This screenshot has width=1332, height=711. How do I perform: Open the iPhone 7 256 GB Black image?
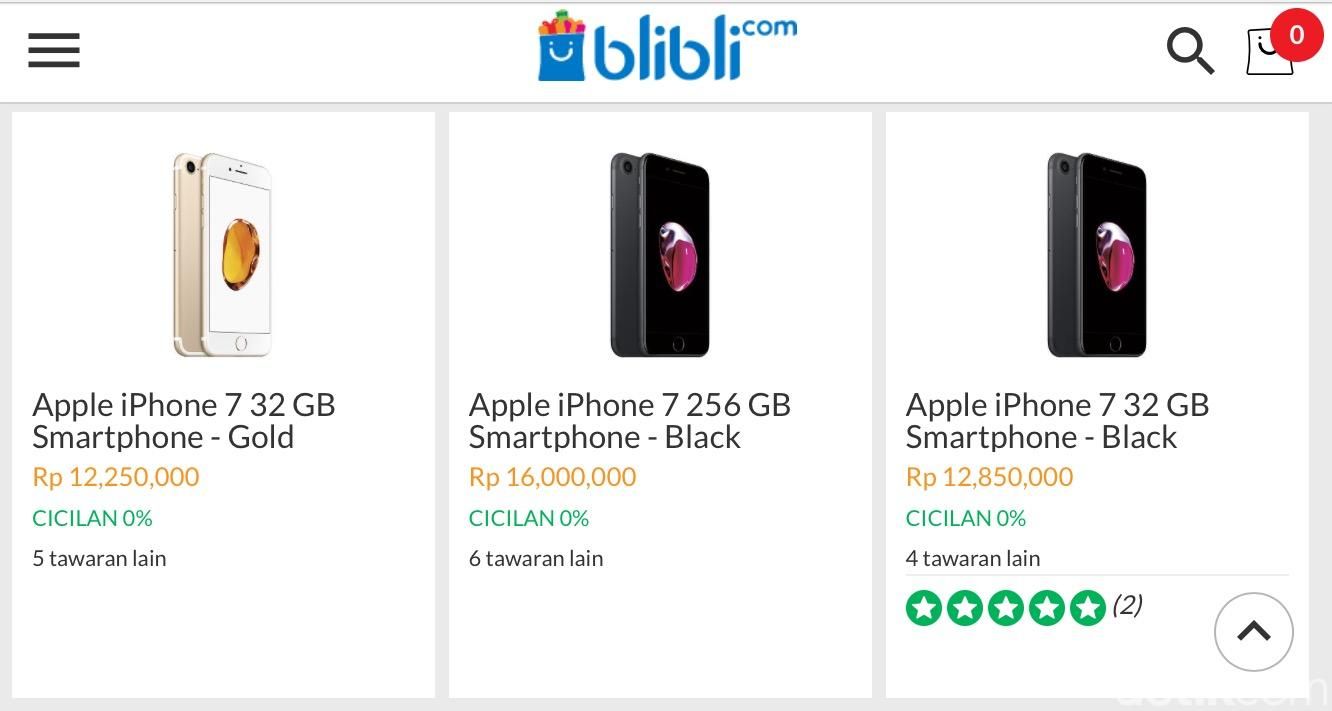click(x=660, y=255)
